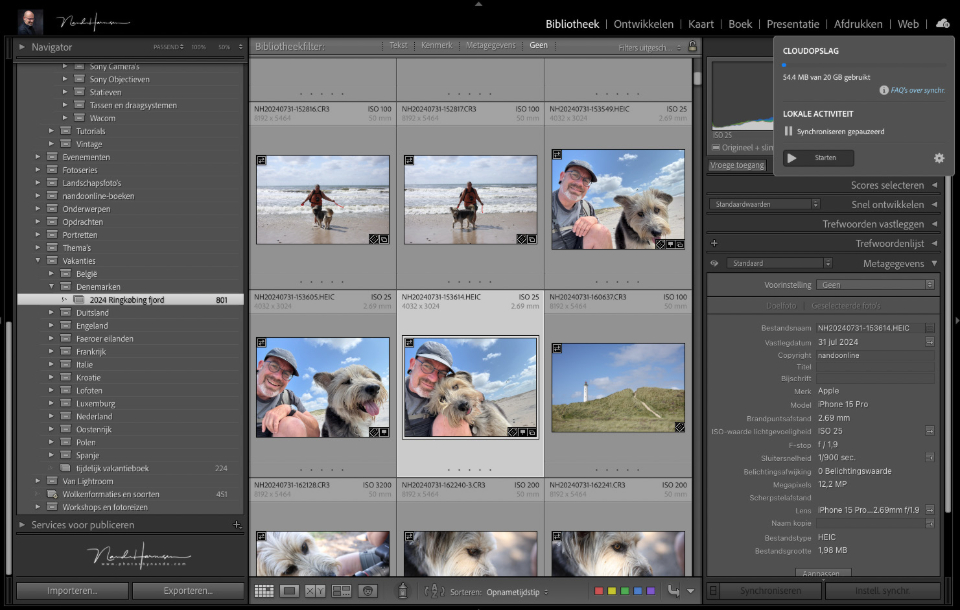960x610 pixels.
Task: Open the Voorinstelling Geen dropdown
Action: point(875,284)
